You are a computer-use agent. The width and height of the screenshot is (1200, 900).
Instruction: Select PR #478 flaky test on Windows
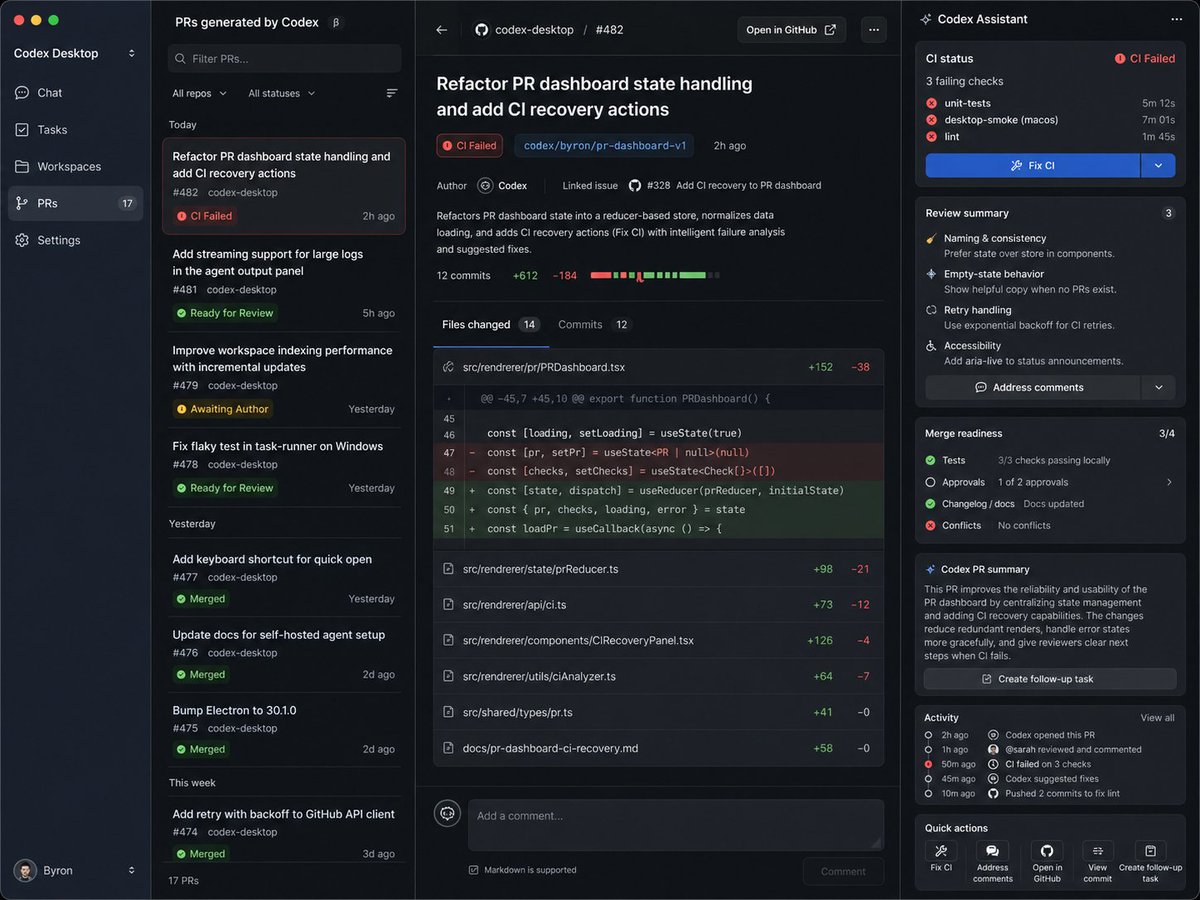[x=284, y=467]
